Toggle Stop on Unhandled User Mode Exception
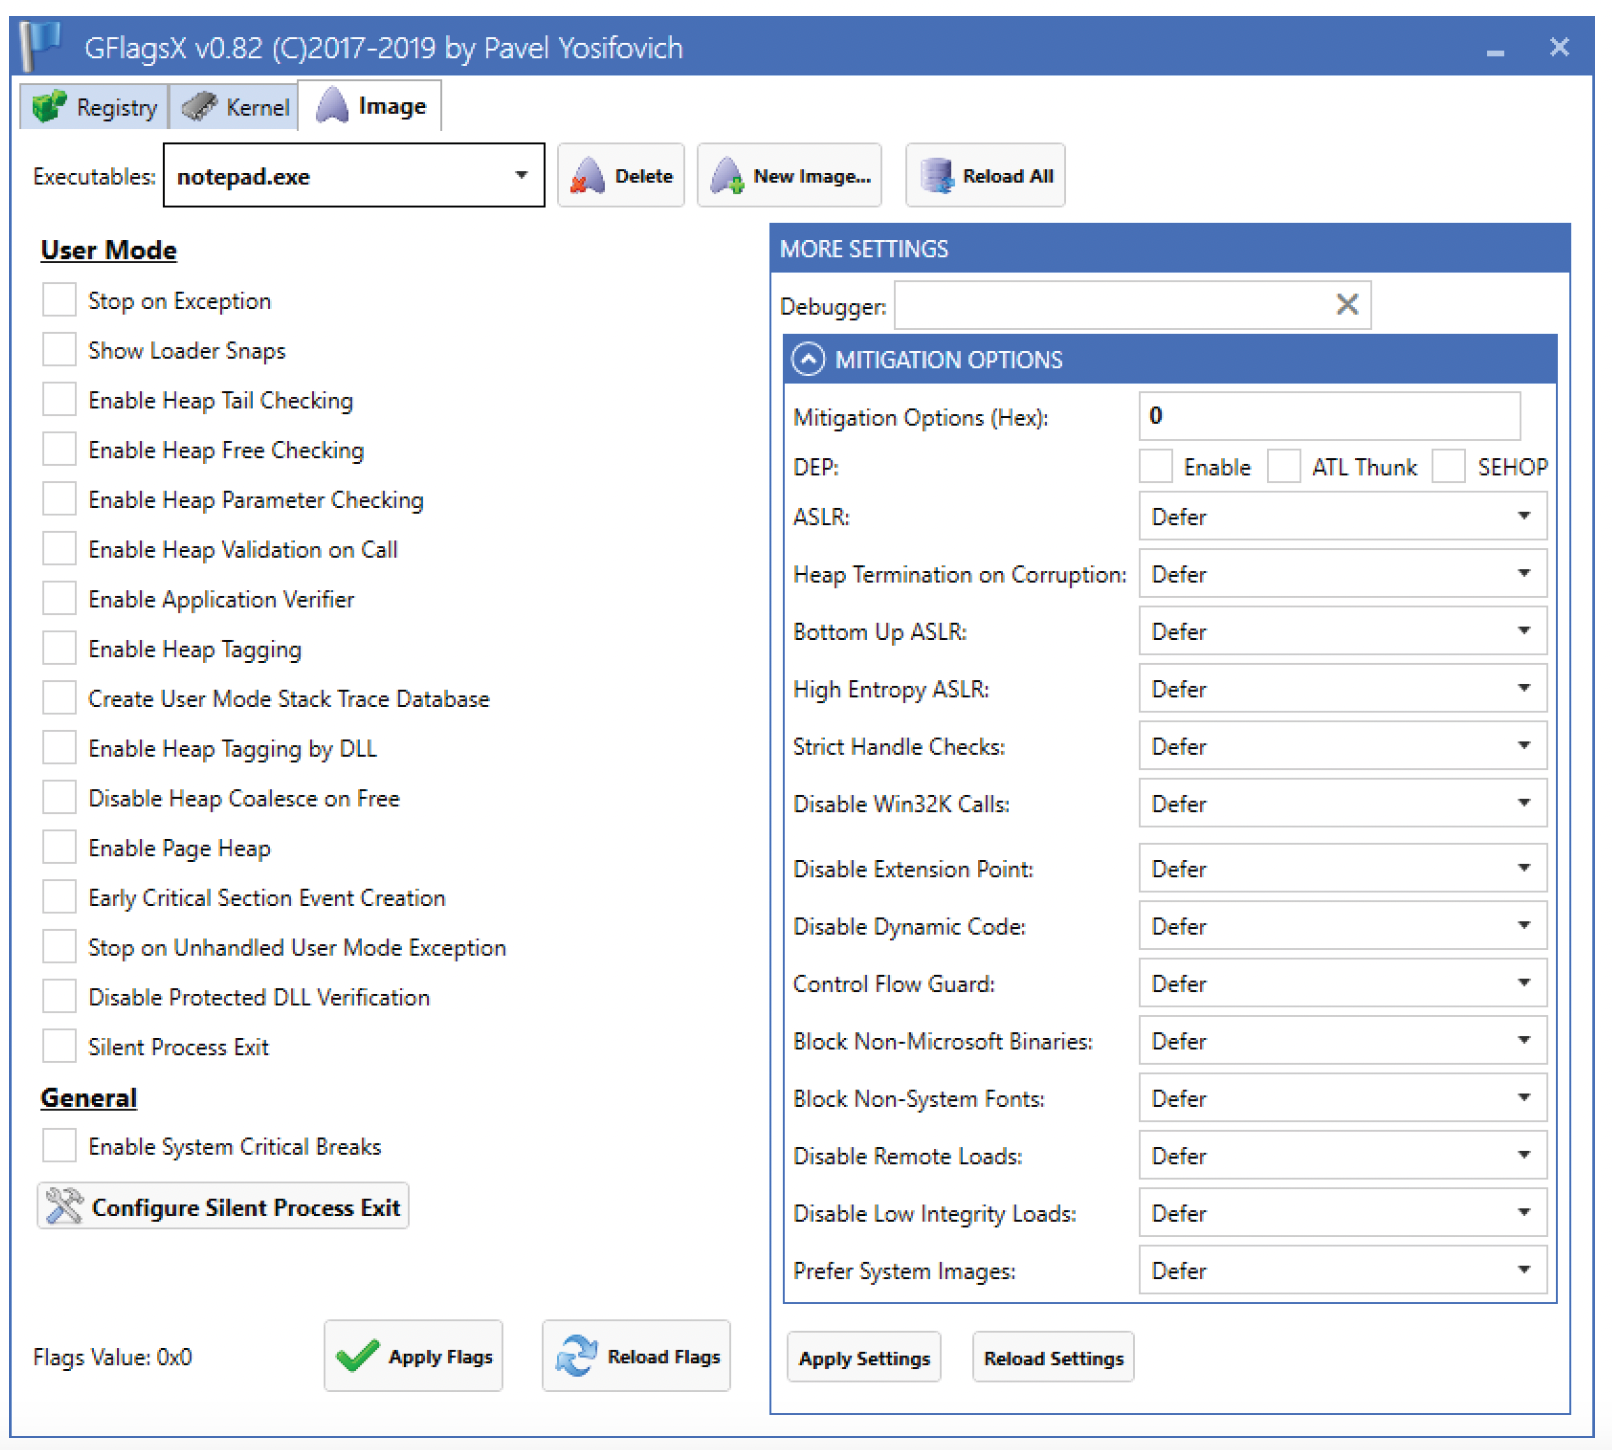 pos(59,946)
